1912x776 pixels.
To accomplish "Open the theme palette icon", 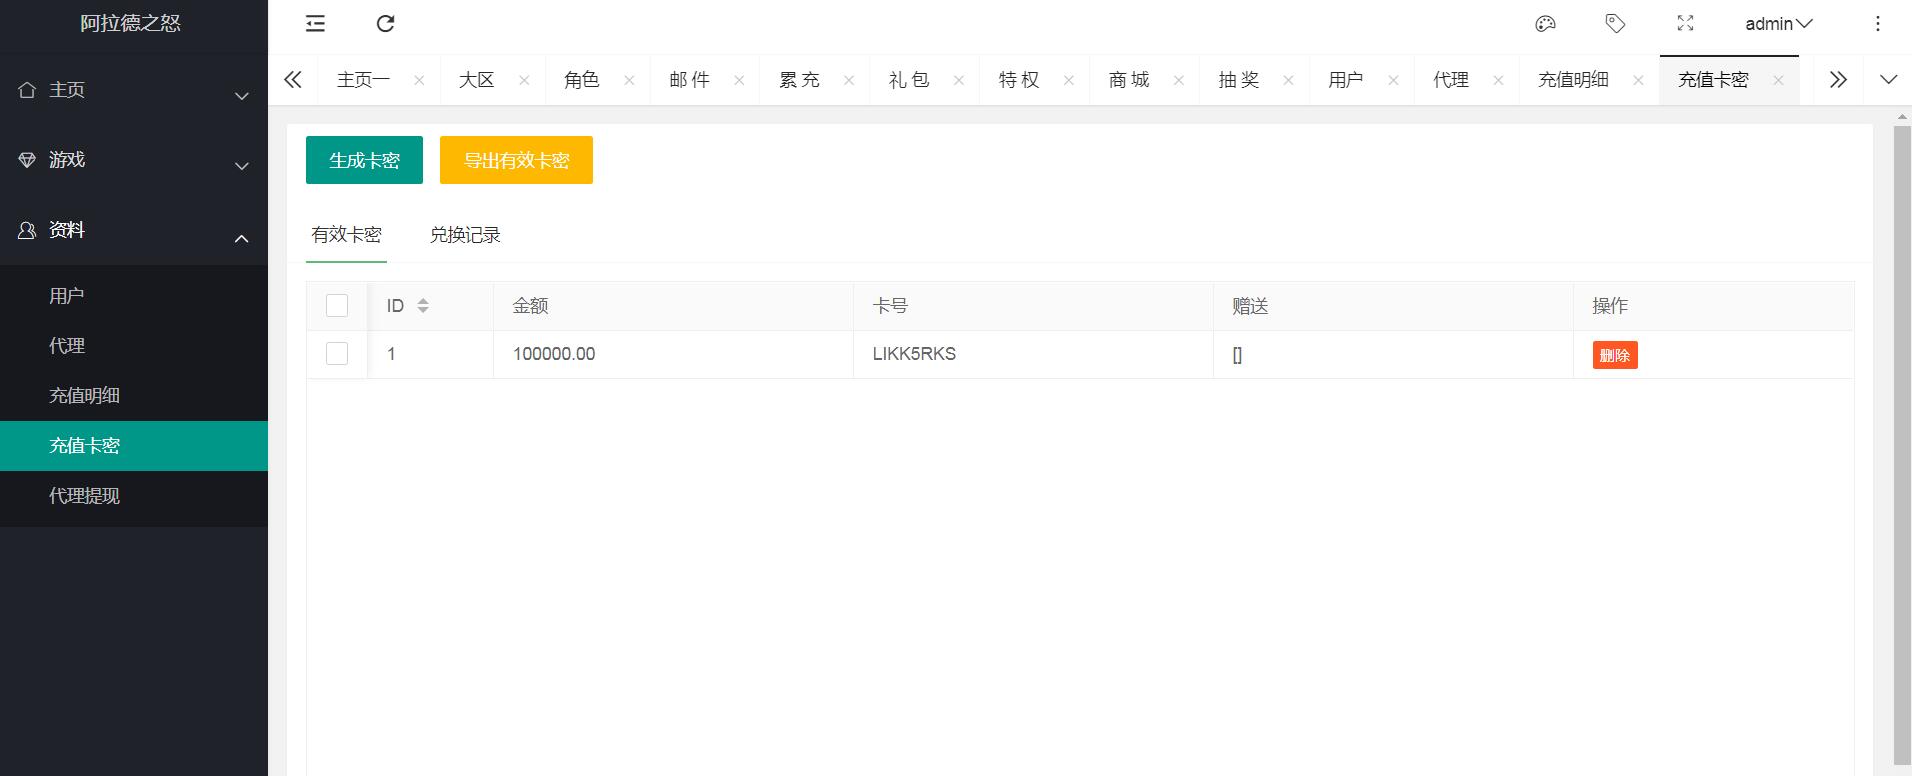I will click(x=1545, y=24).
